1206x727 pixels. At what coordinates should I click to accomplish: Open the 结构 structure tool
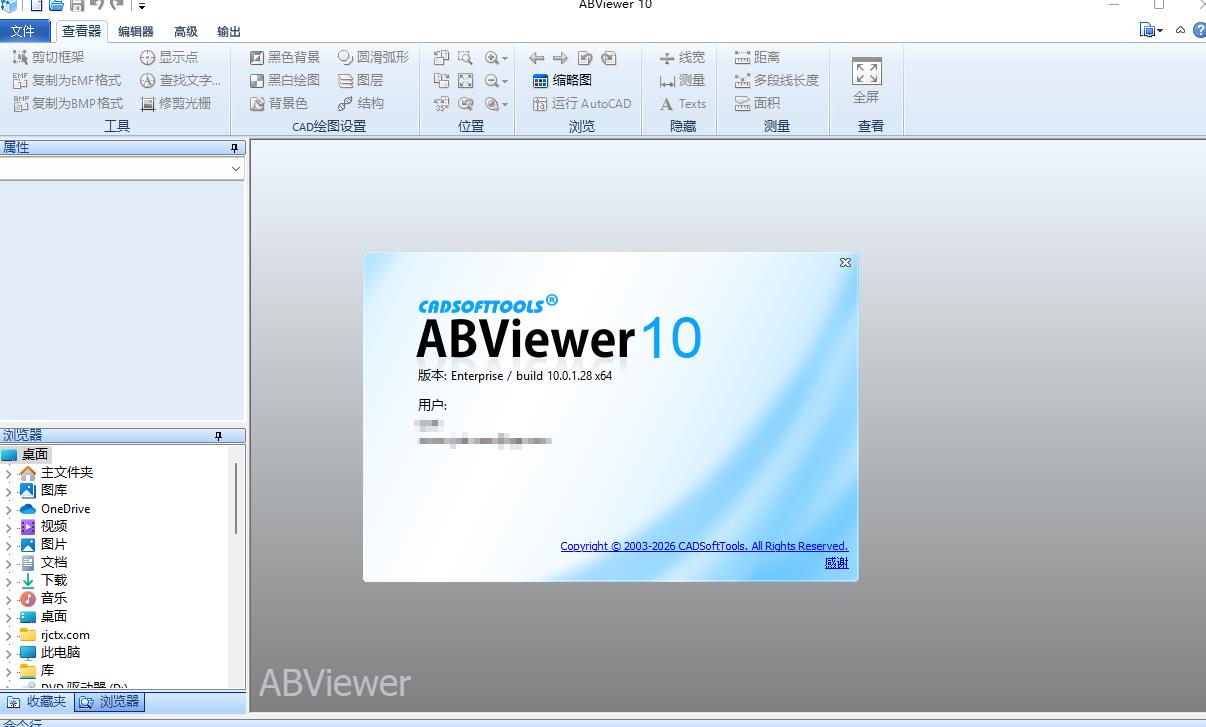pos(360,103)
